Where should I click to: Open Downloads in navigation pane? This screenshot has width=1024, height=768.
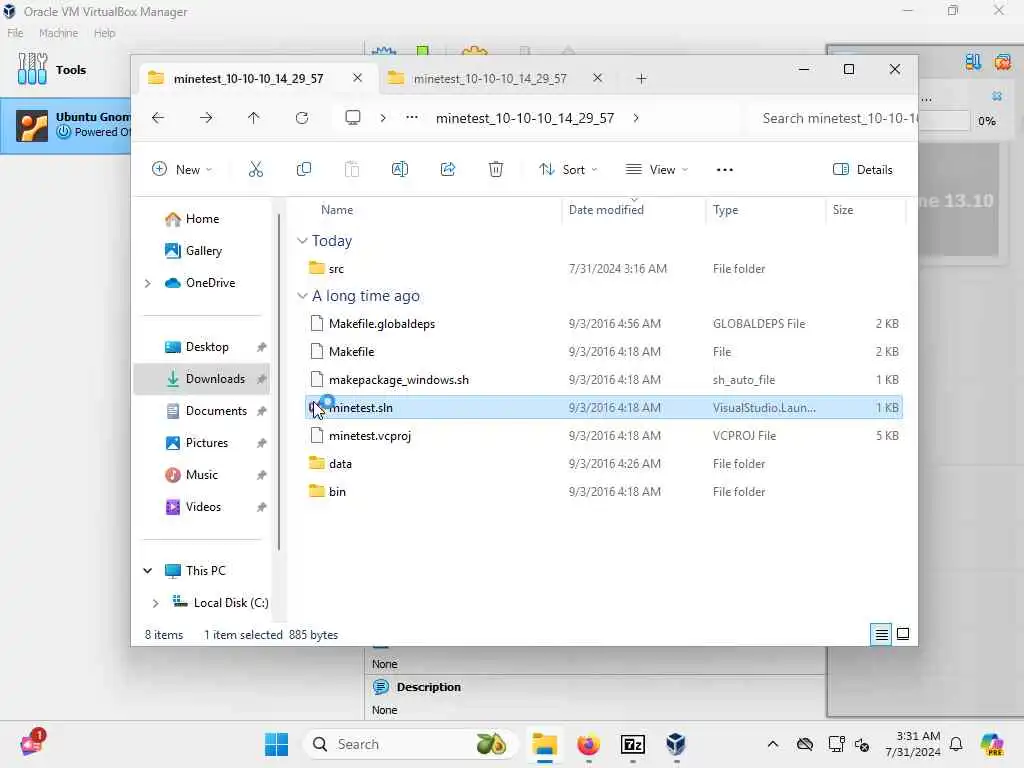[x=202, y=379]
